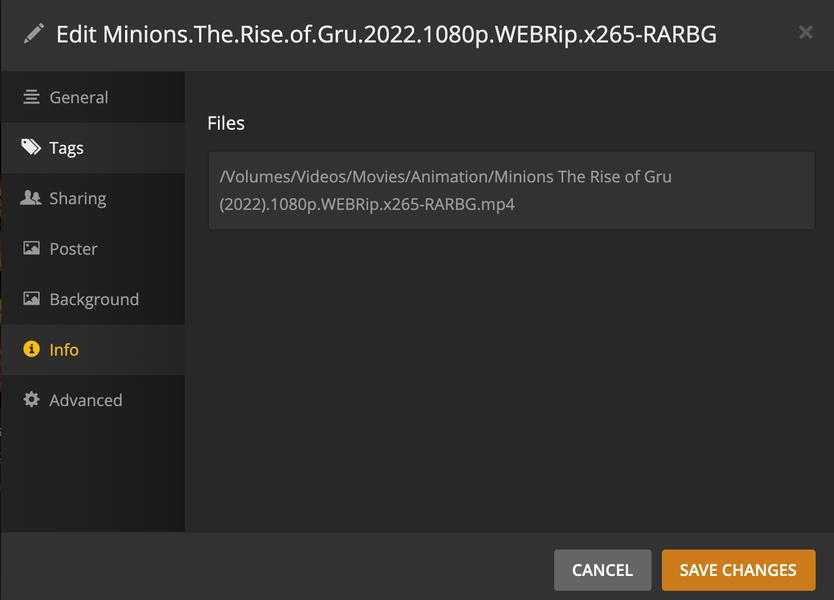834x600 pixels.
Task: Click the yellow info circle icon
Action: pos(31,350)
